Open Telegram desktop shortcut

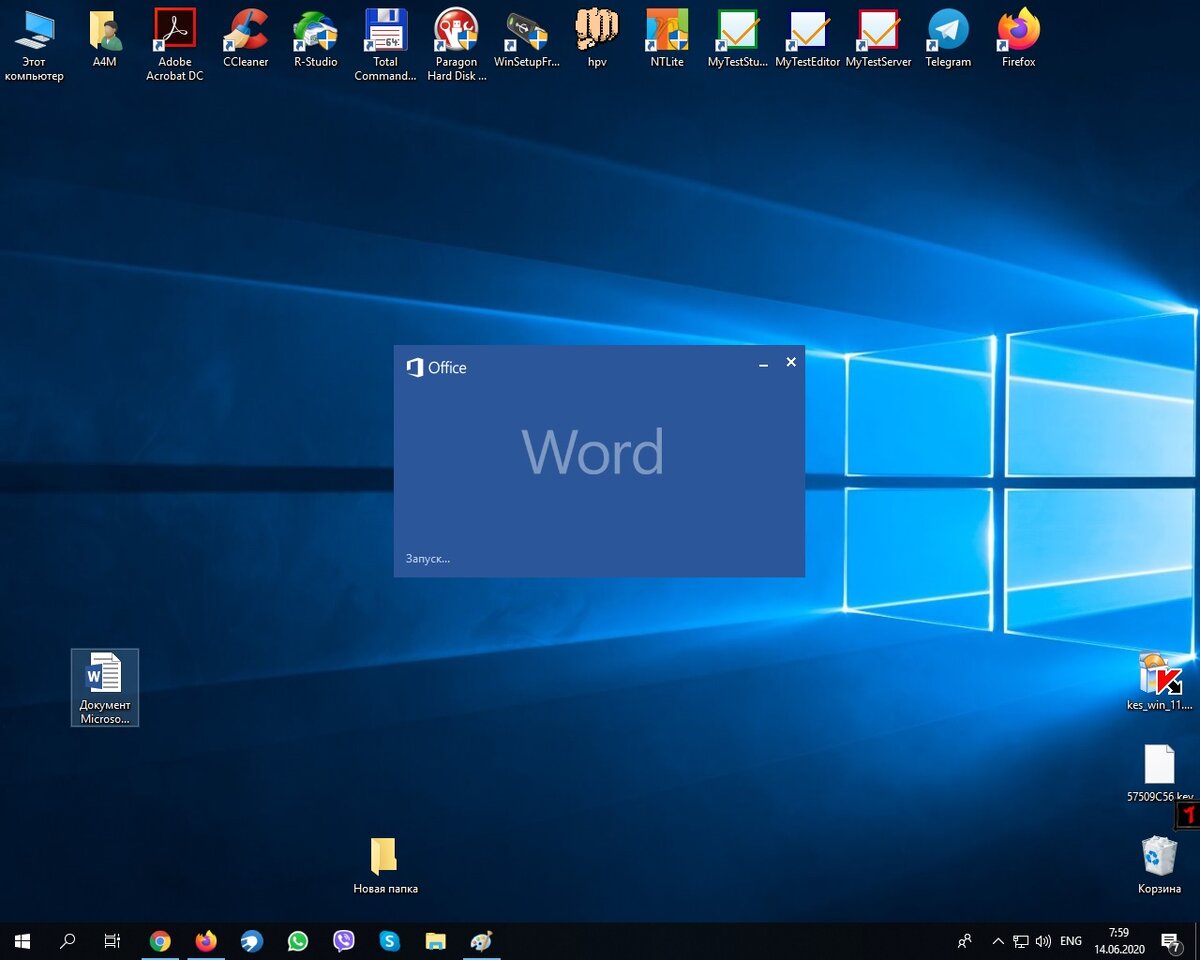[948, 40]
